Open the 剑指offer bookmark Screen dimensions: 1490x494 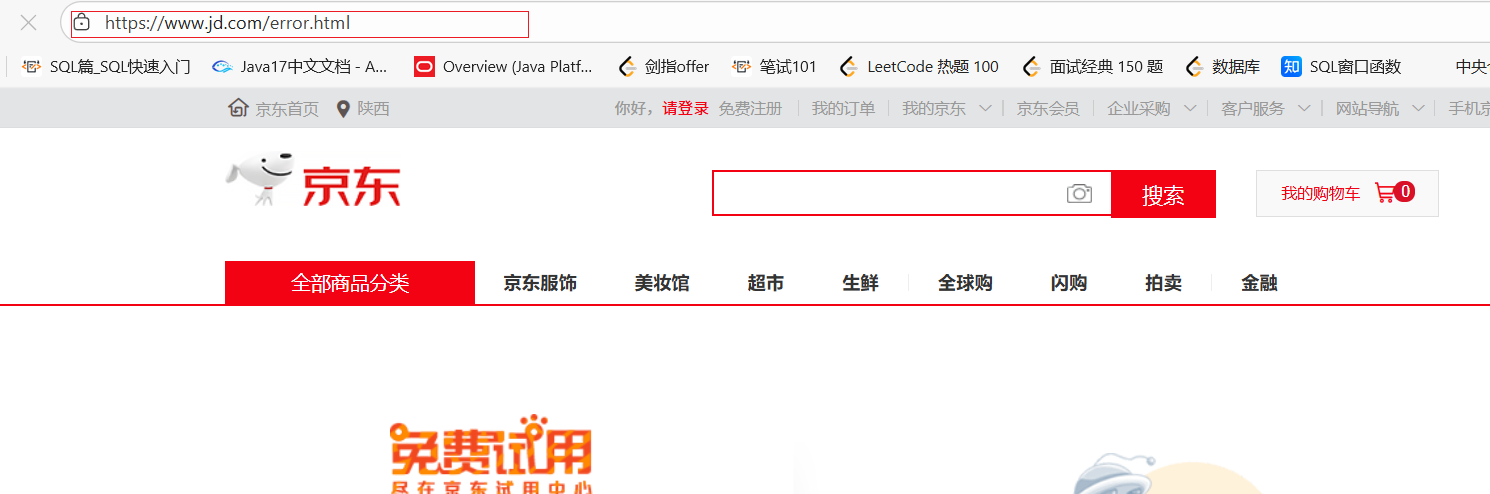point(664,67)
